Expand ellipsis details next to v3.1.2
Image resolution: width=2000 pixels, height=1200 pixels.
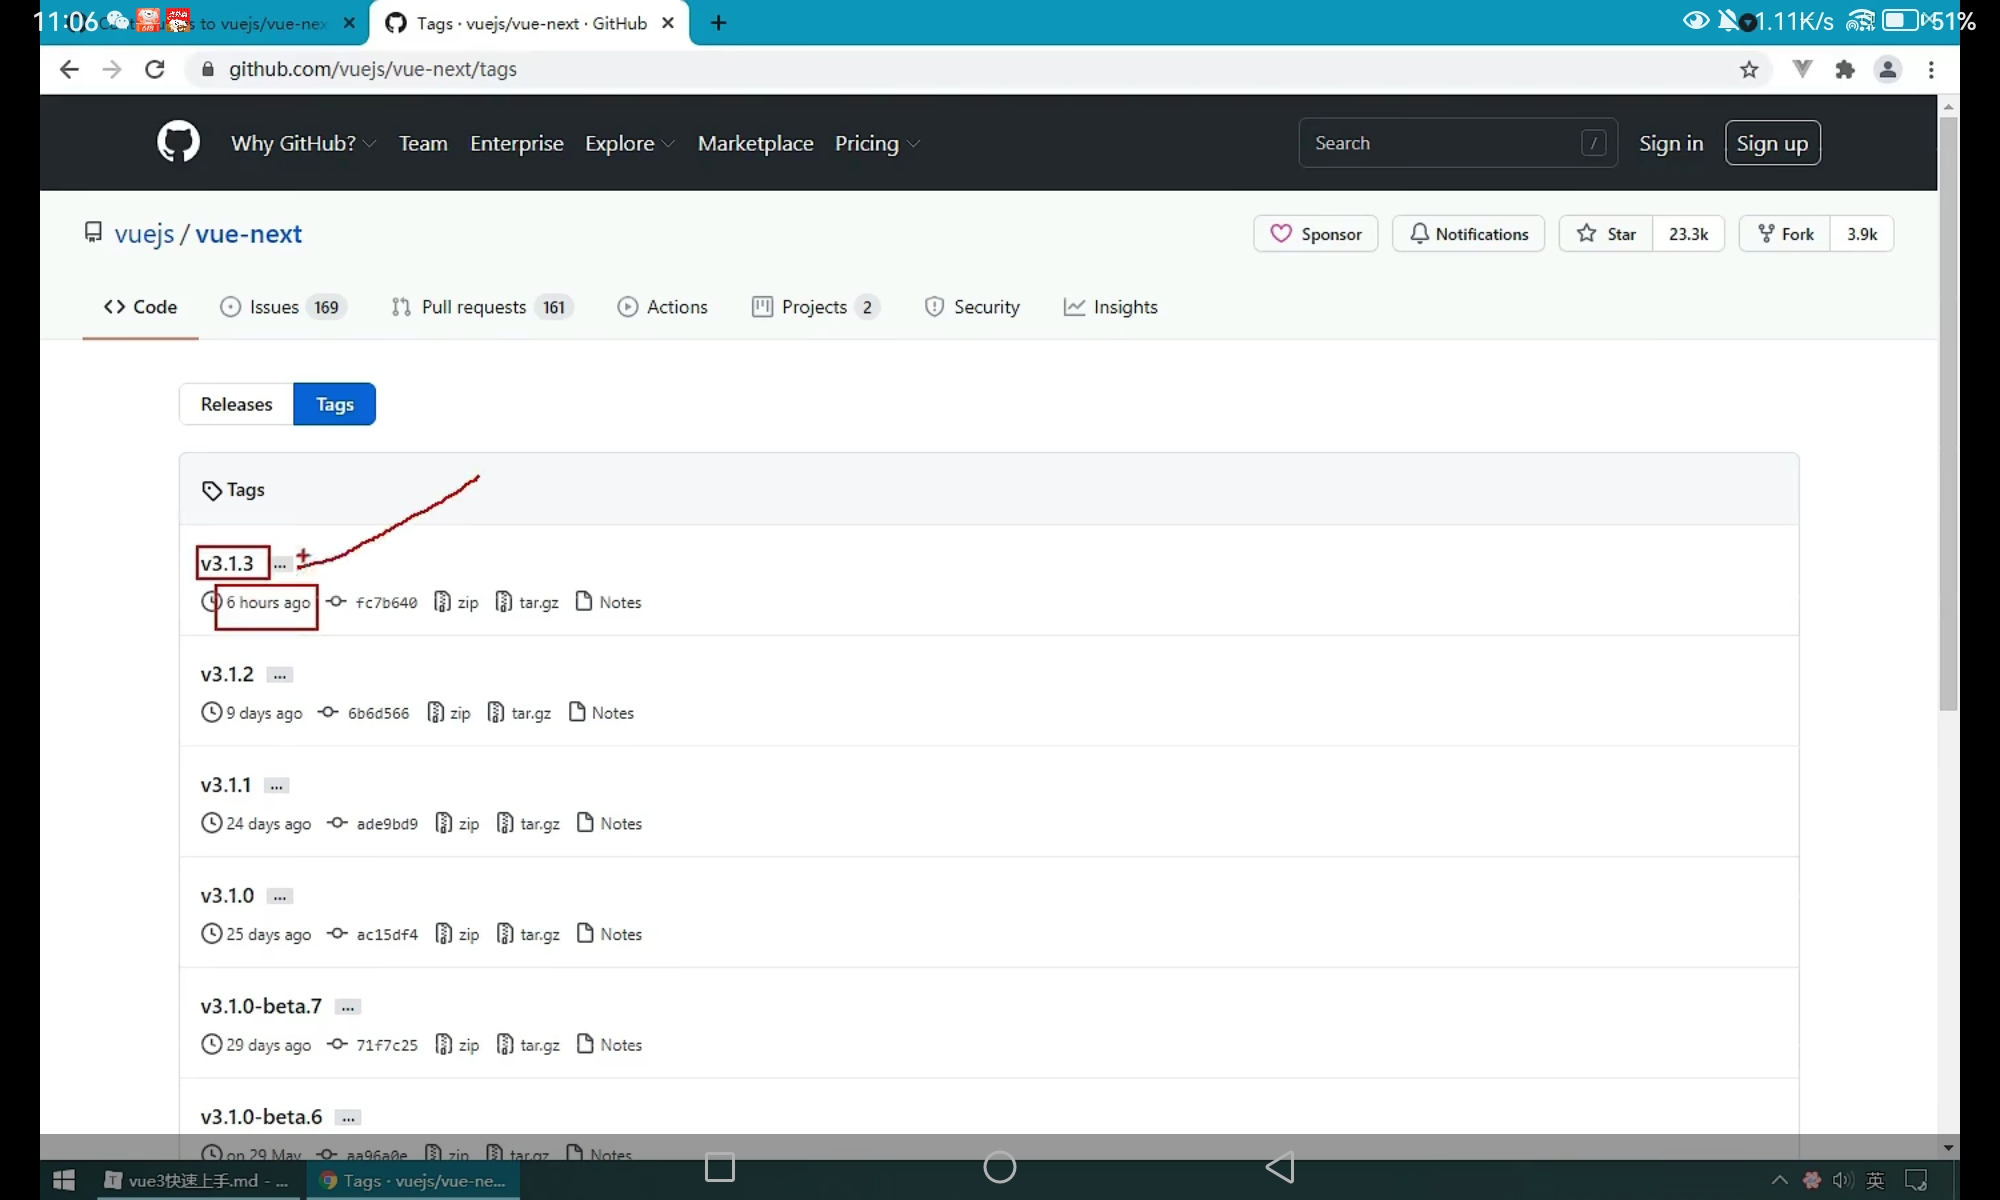click(280, 675)
